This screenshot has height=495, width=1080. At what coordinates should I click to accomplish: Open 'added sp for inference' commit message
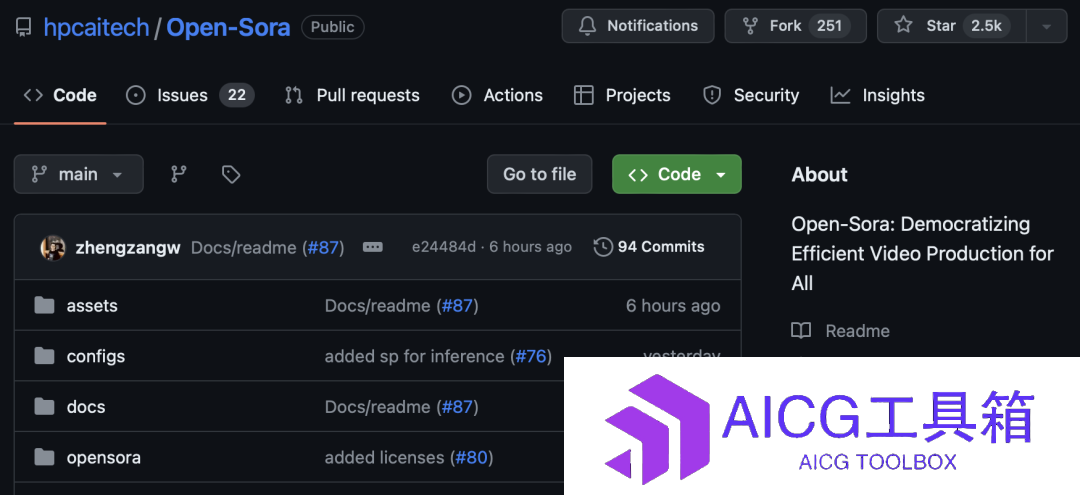[x=415, y=356]
